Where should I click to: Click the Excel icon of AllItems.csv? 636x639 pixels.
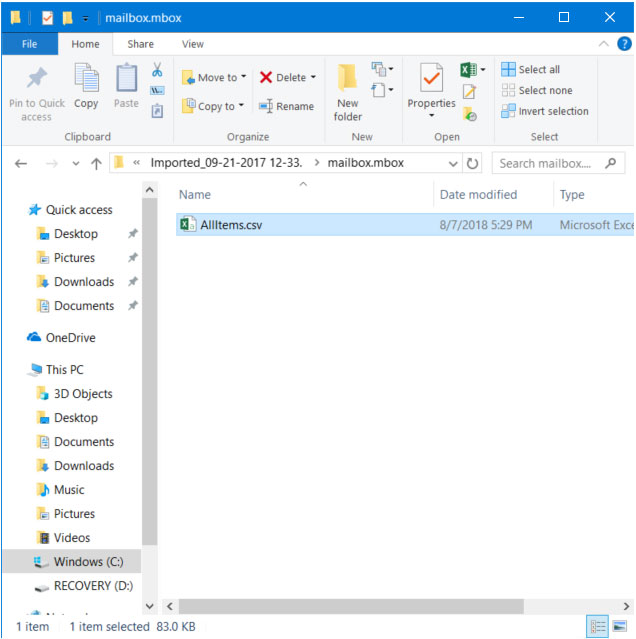(x=188, y=224)
